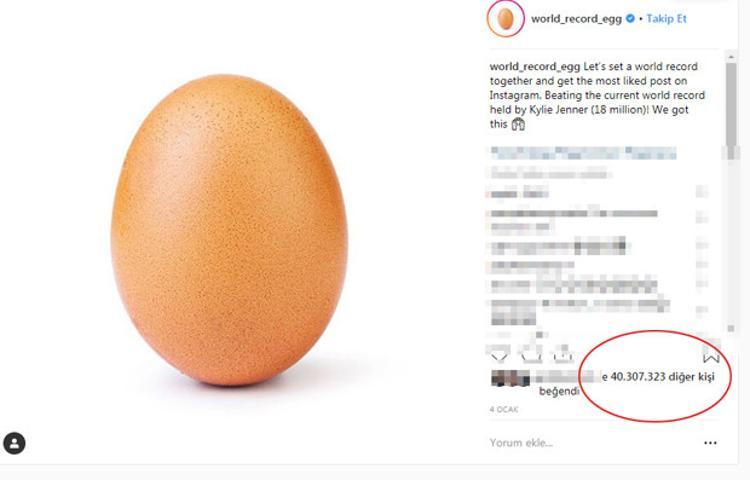The height and width of the screenshot is (480, 750).
Task: Open the 40.307.323 diğer kişi likes list
Action: (662, 377)
